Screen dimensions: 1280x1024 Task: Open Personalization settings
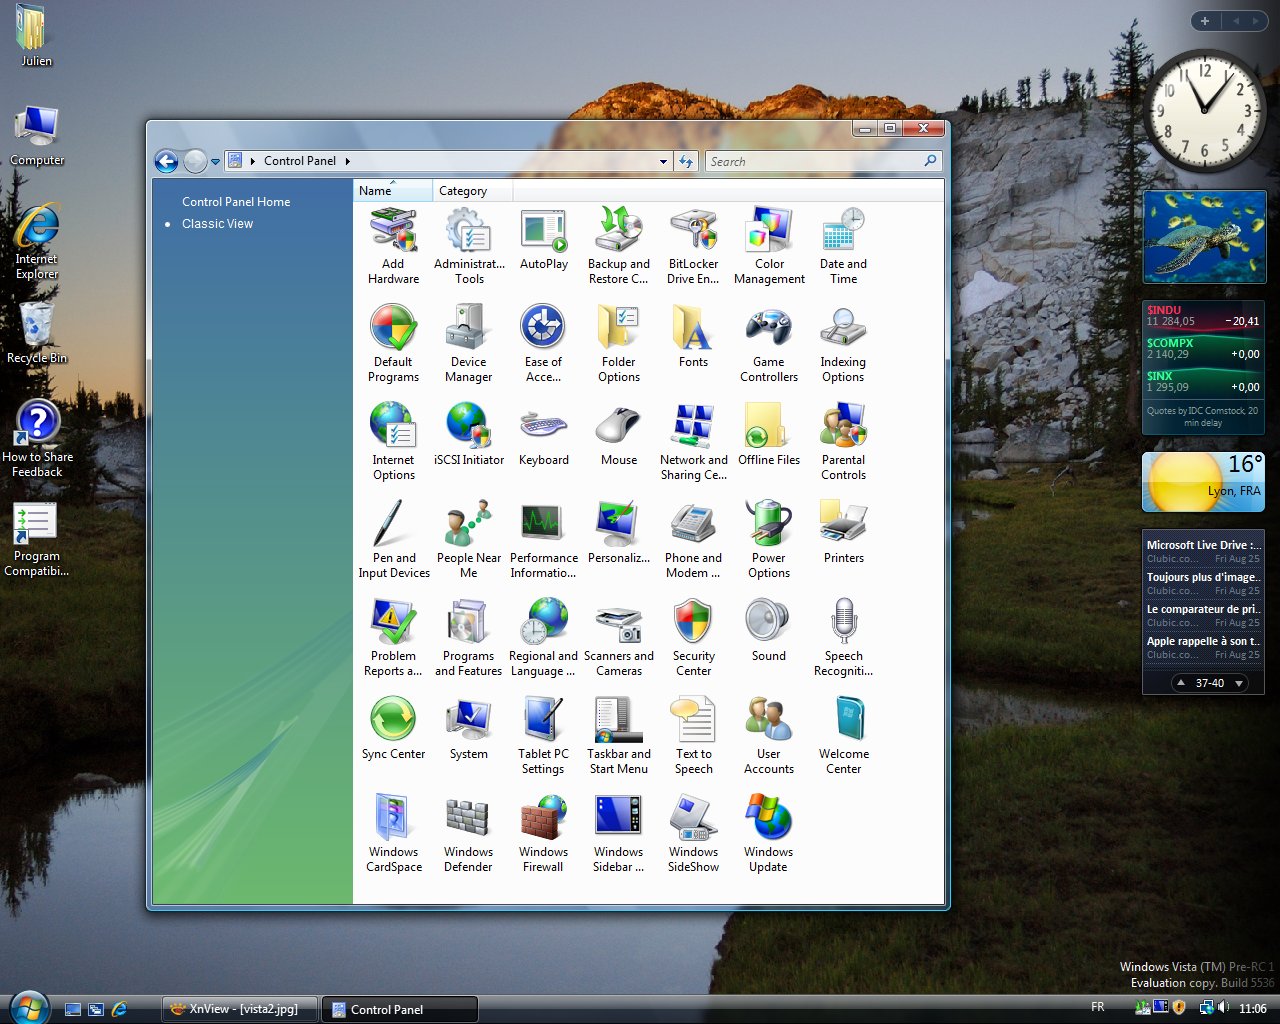pyautogui.click(x=618, y=533)
